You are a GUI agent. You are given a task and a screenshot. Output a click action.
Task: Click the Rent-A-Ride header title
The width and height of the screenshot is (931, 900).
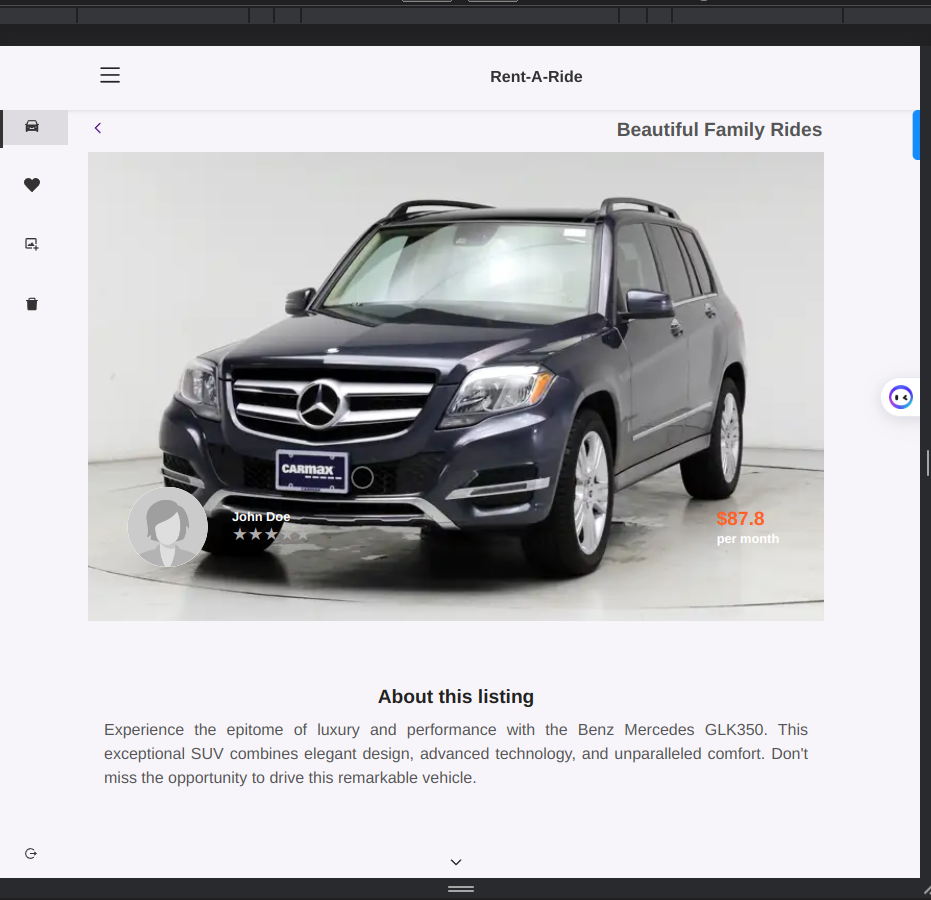pyautogui.click(x=536, y=77)
